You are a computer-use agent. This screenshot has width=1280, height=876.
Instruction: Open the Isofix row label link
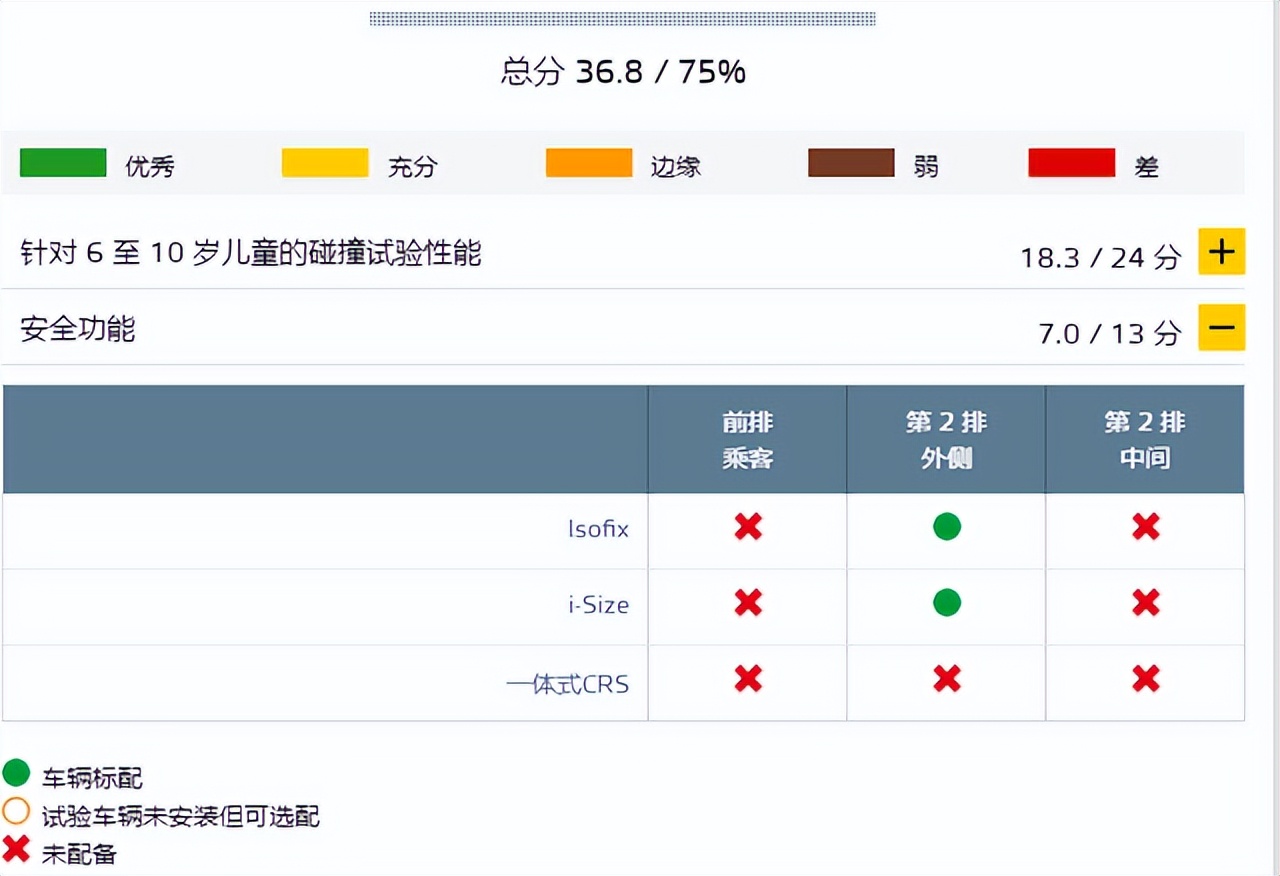(598, 529)
